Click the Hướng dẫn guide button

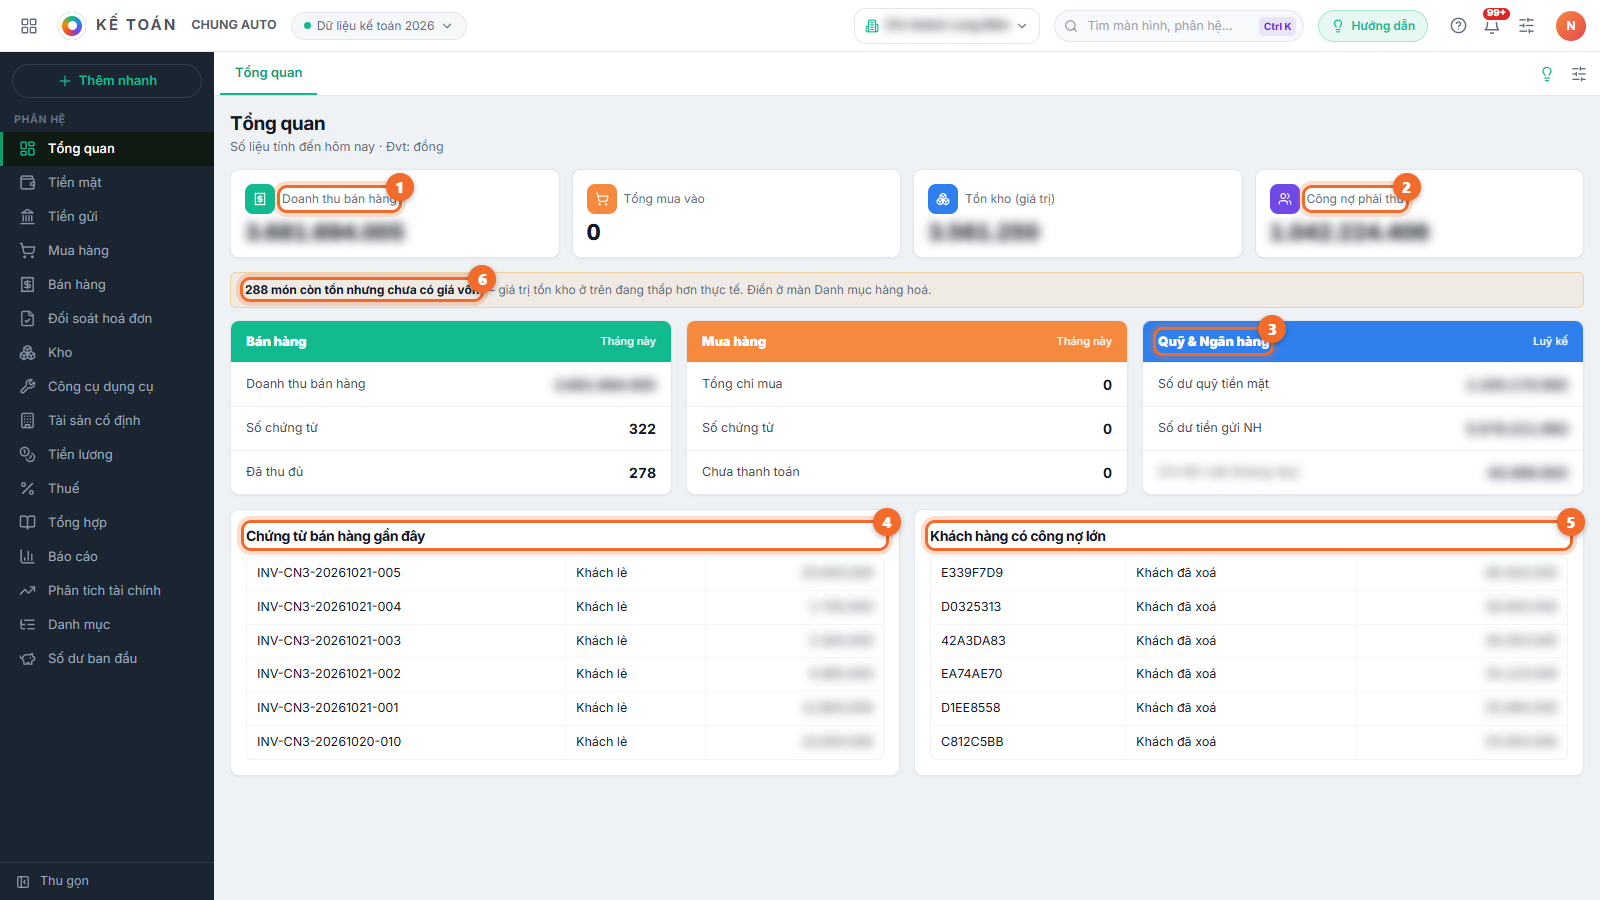pyautogui.click(x=1373, y=26)
